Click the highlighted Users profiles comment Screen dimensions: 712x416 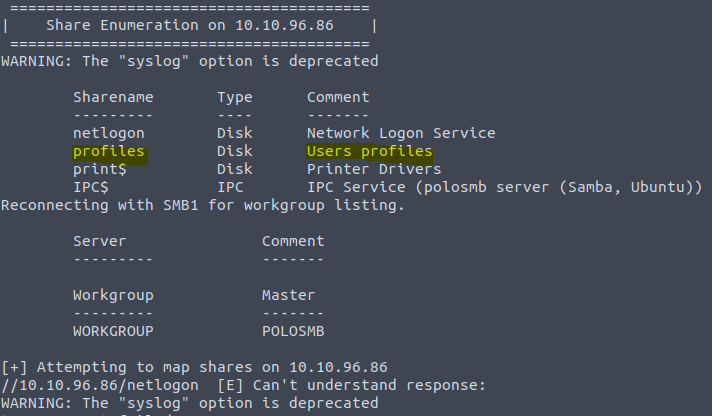tap(370, 151)
